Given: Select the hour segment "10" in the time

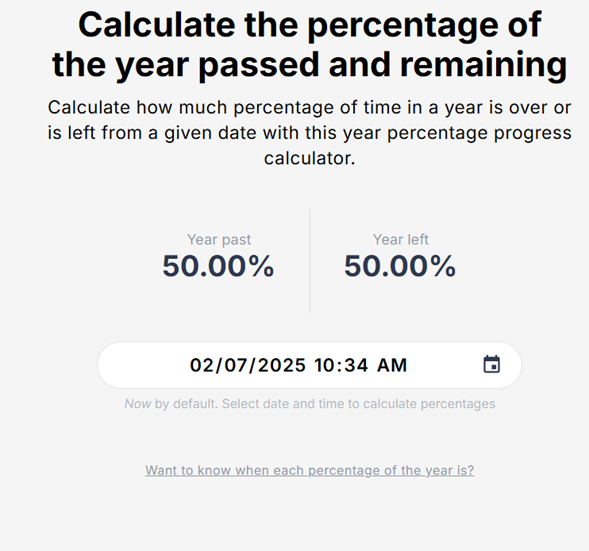Looking at the screenshot, I should 325,365.
